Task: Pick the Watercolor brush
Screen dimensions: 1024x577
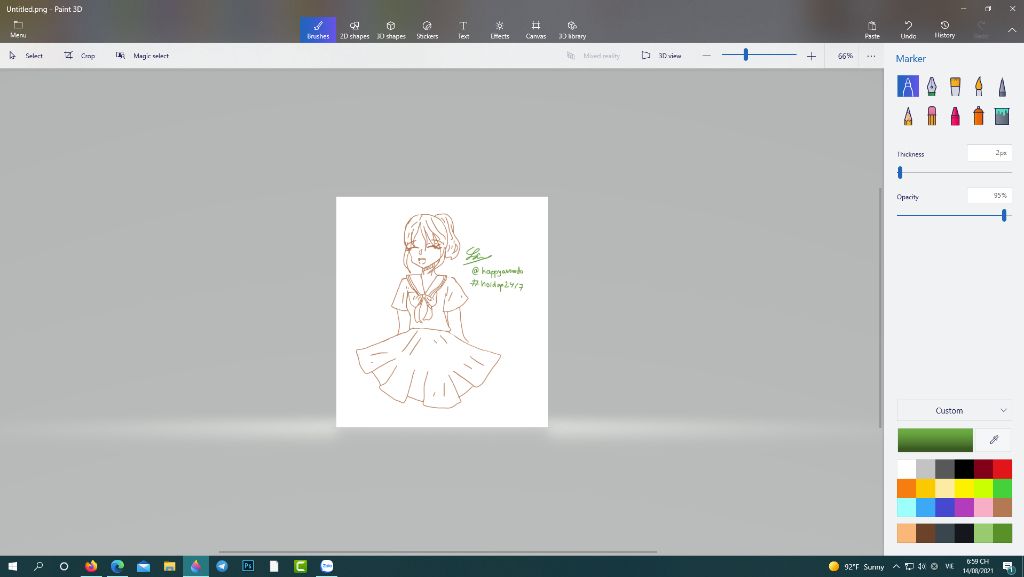Action: coord(979,85)
